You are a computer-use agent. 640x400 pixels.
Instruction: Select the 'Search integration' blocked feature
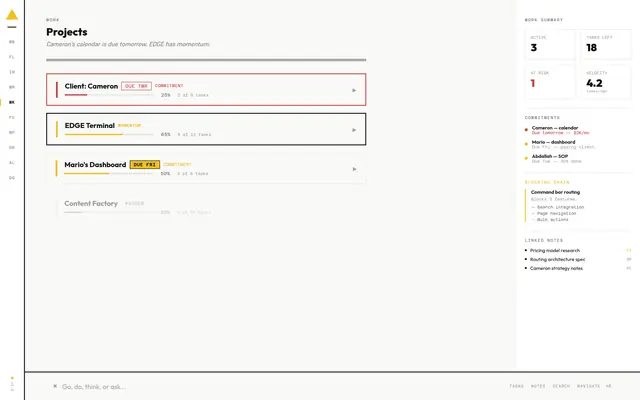560,207
